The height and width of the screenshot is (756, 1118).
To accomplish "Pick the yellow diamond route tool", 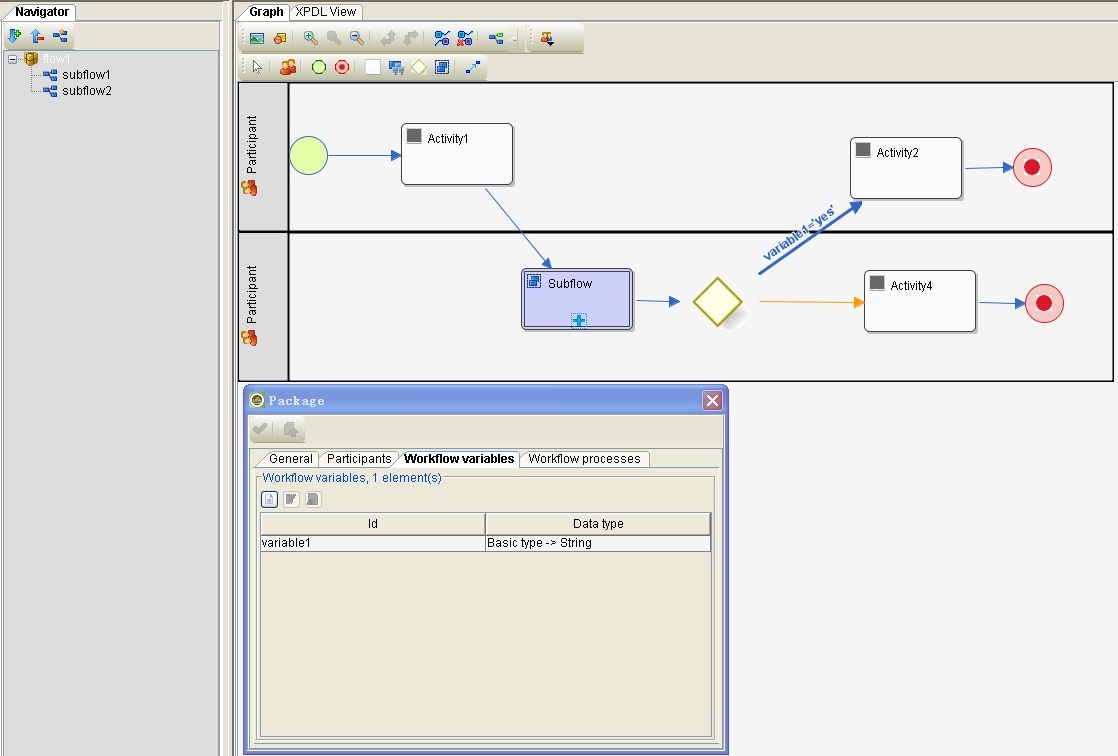I will coord(418,67).
